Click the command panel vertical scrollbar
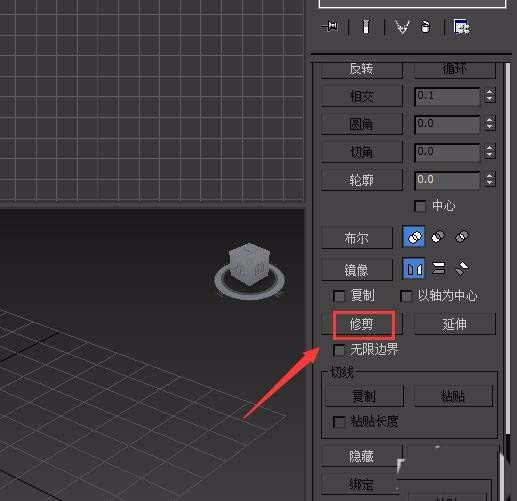 click(x=508, y=248)
